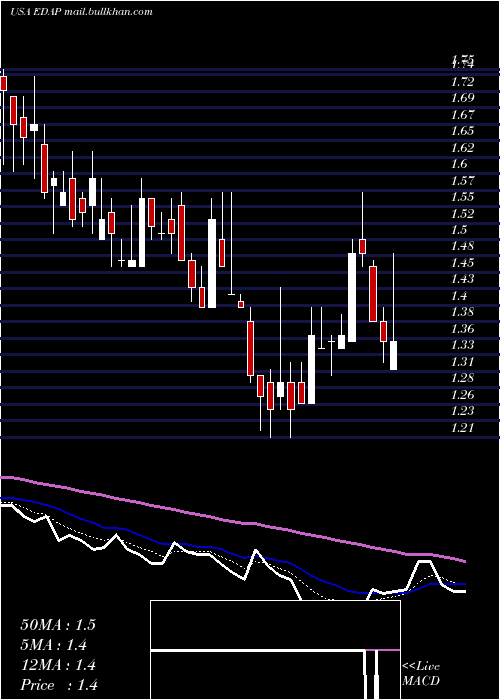The width and height of the screenshot is (500, 700).
Task: Click the 1.21 price axis label
Action: [462, 427]
